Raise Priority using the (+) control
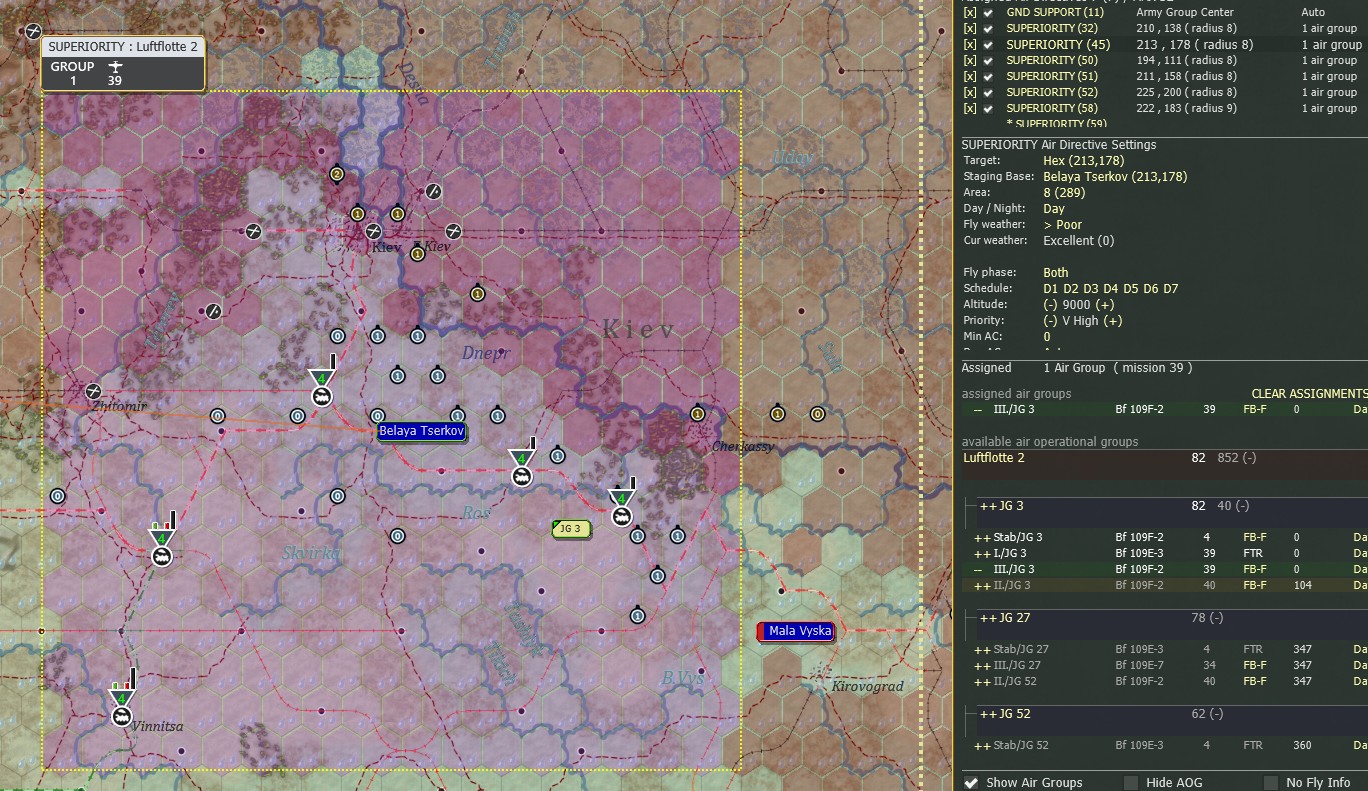Viewport: 1368px width, 791px height. click(1113, 320)
